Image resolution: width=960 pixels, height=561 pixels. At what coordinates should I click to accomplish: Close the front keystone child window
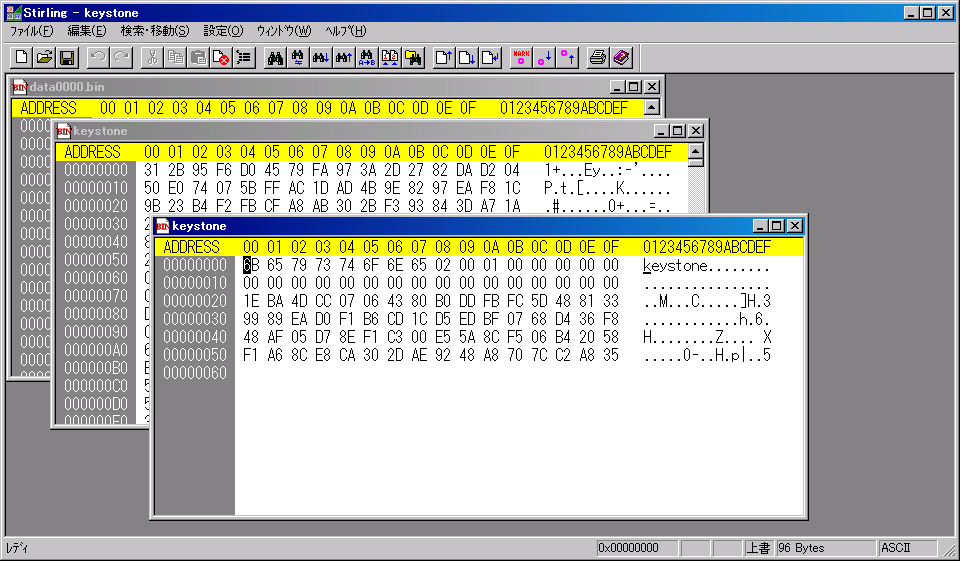[795, 225]
